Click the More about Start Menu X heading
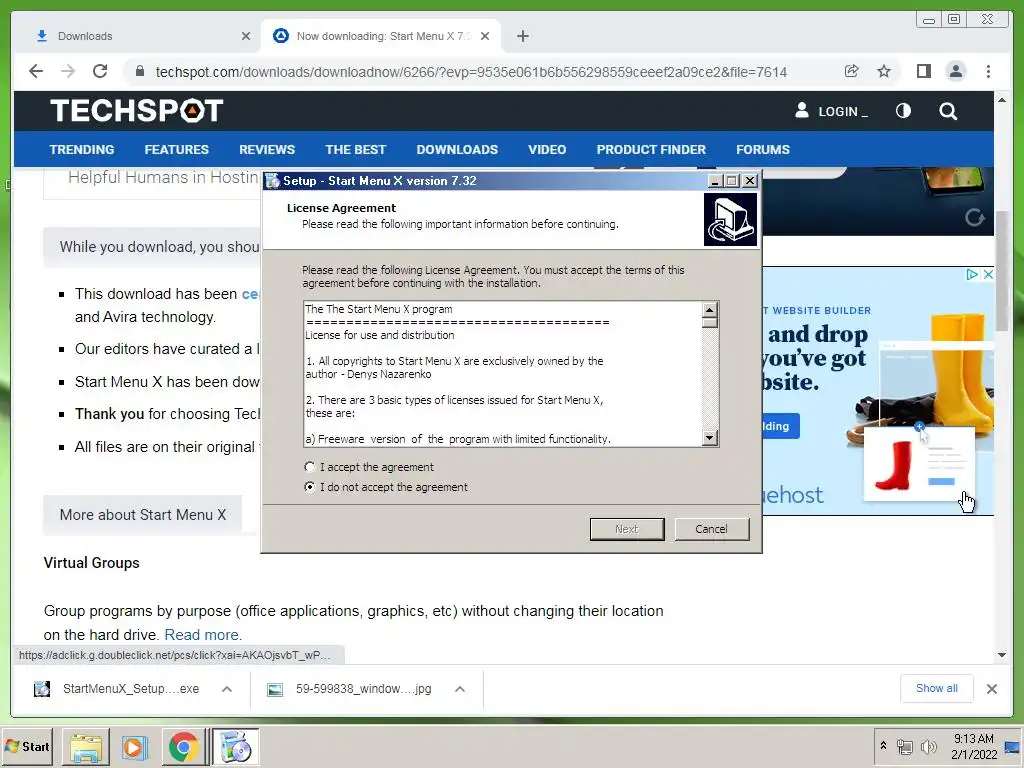The width and height of the screenshot is (1024, 768). click(x=142, y=515)
